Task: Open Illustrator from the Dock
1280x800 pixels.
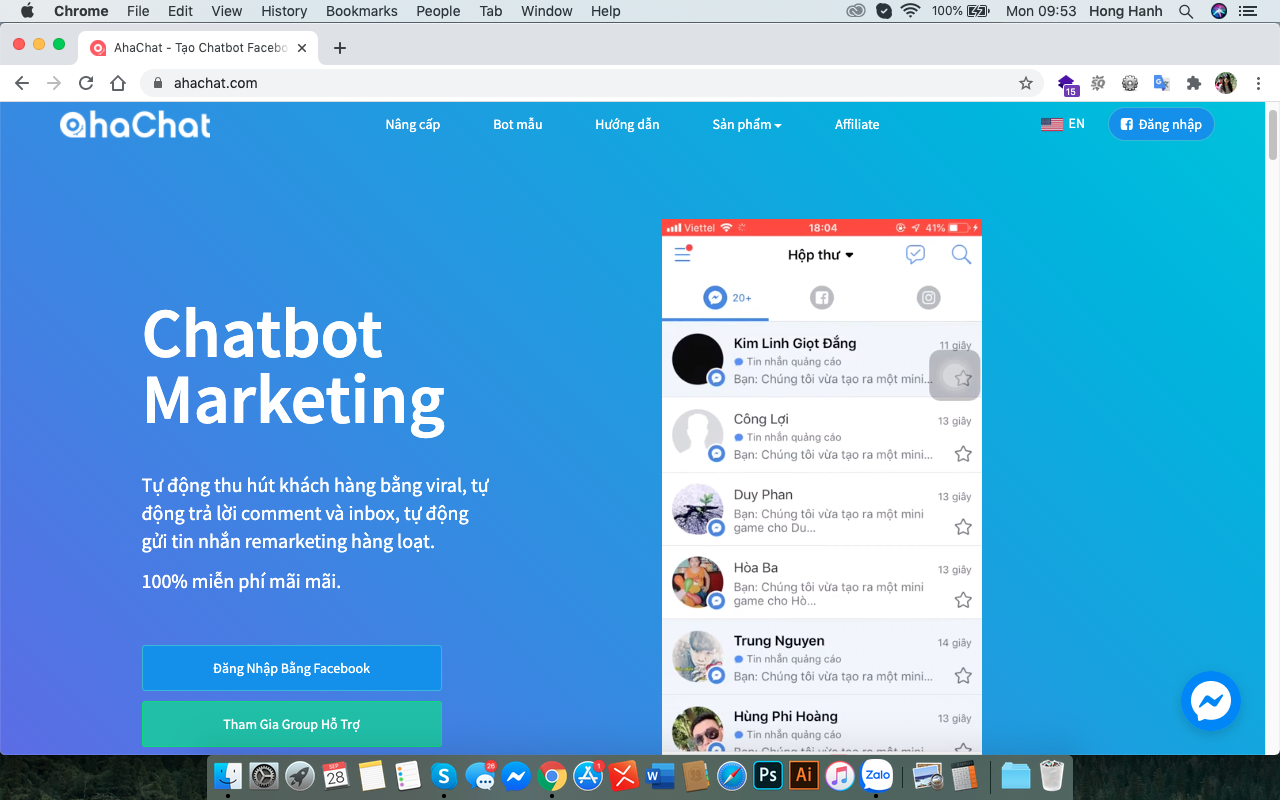Action: [803, 775]
